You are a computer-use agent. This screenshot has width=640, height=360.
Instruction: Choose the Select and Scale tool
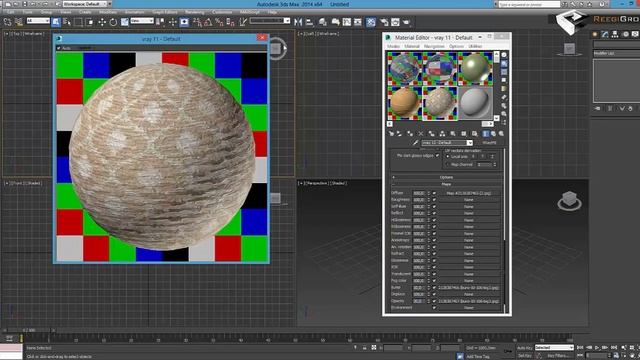coord(124,22)
